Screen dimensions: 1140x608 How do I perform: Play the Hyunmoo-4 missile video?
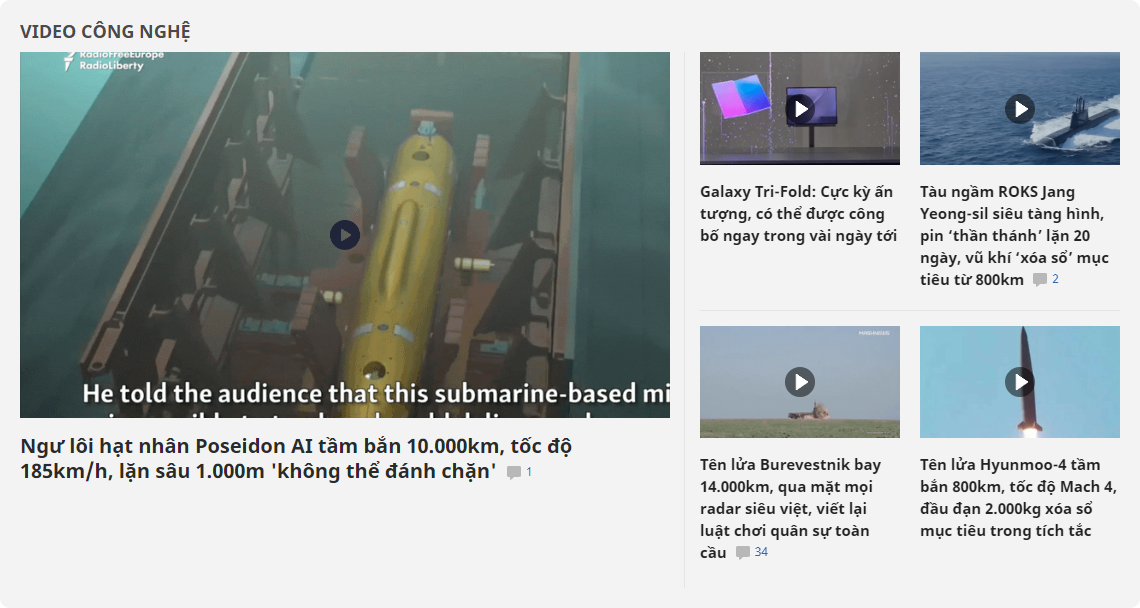1019,382
